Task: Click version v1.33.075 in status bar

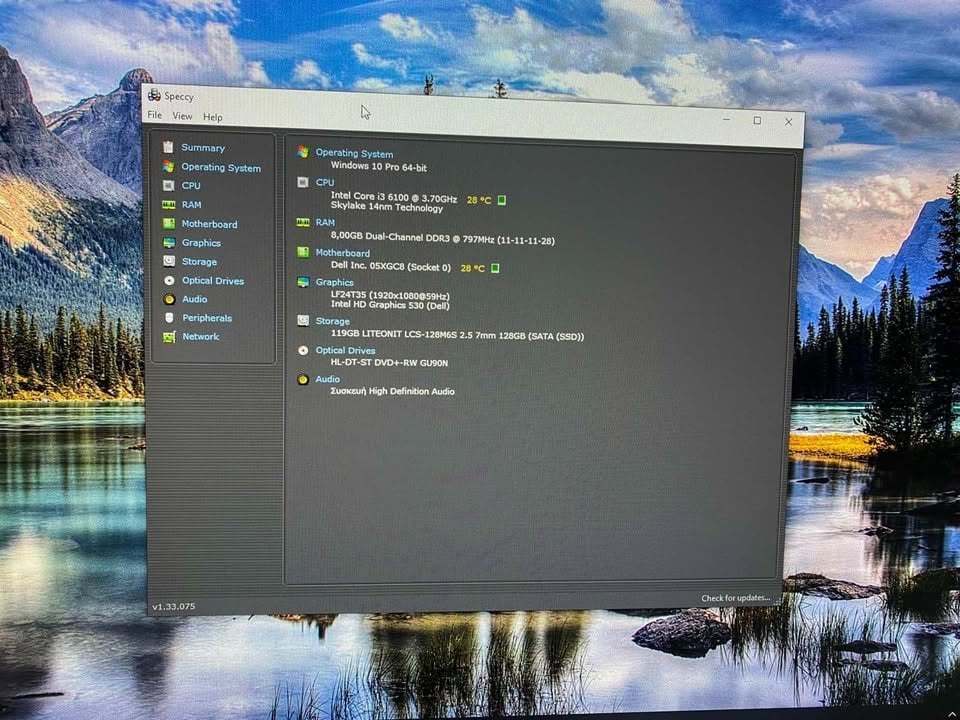Action: point(174,606)
